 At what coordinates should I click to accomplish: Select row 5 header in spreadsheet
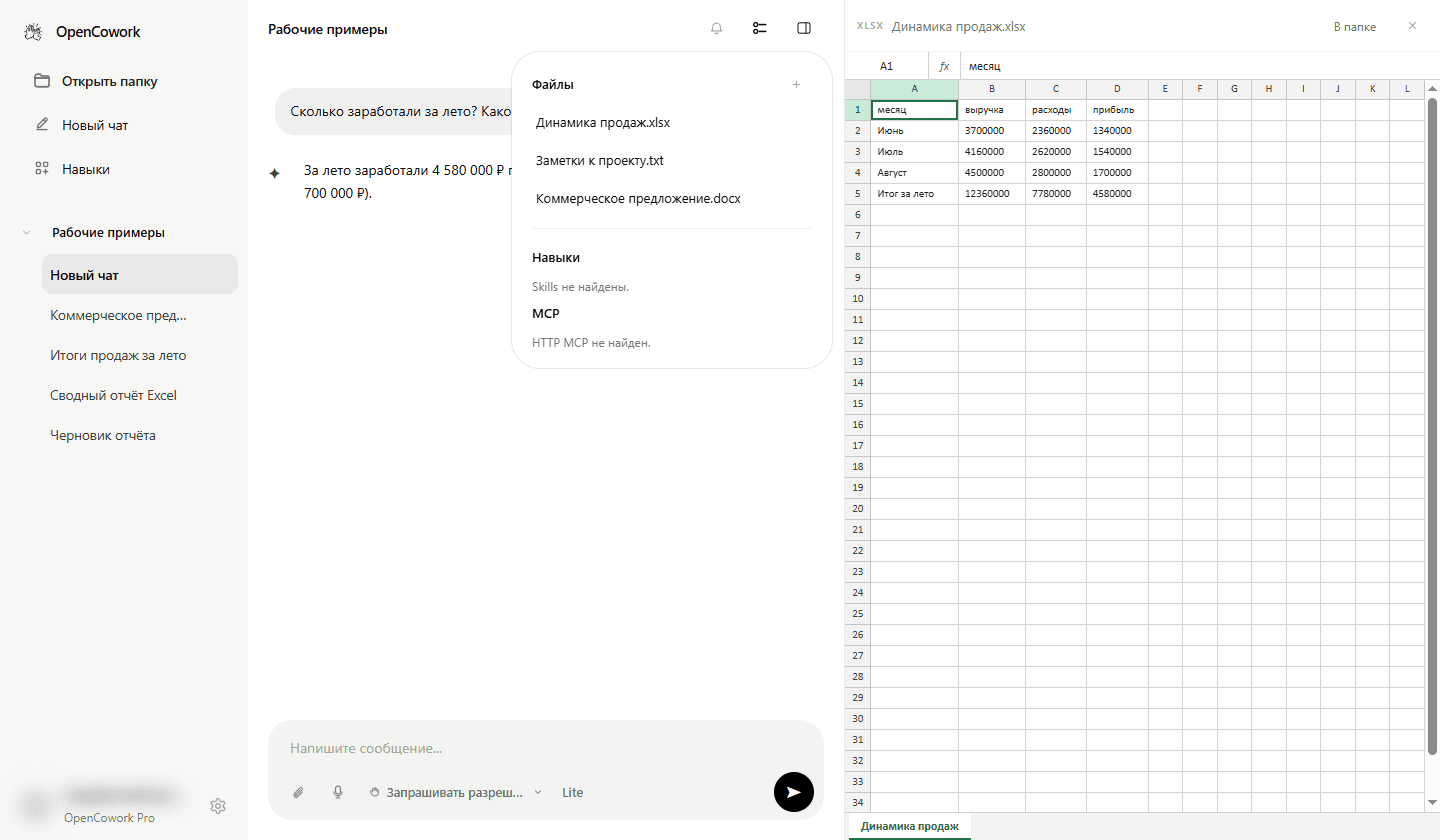[x=858, y=193]
